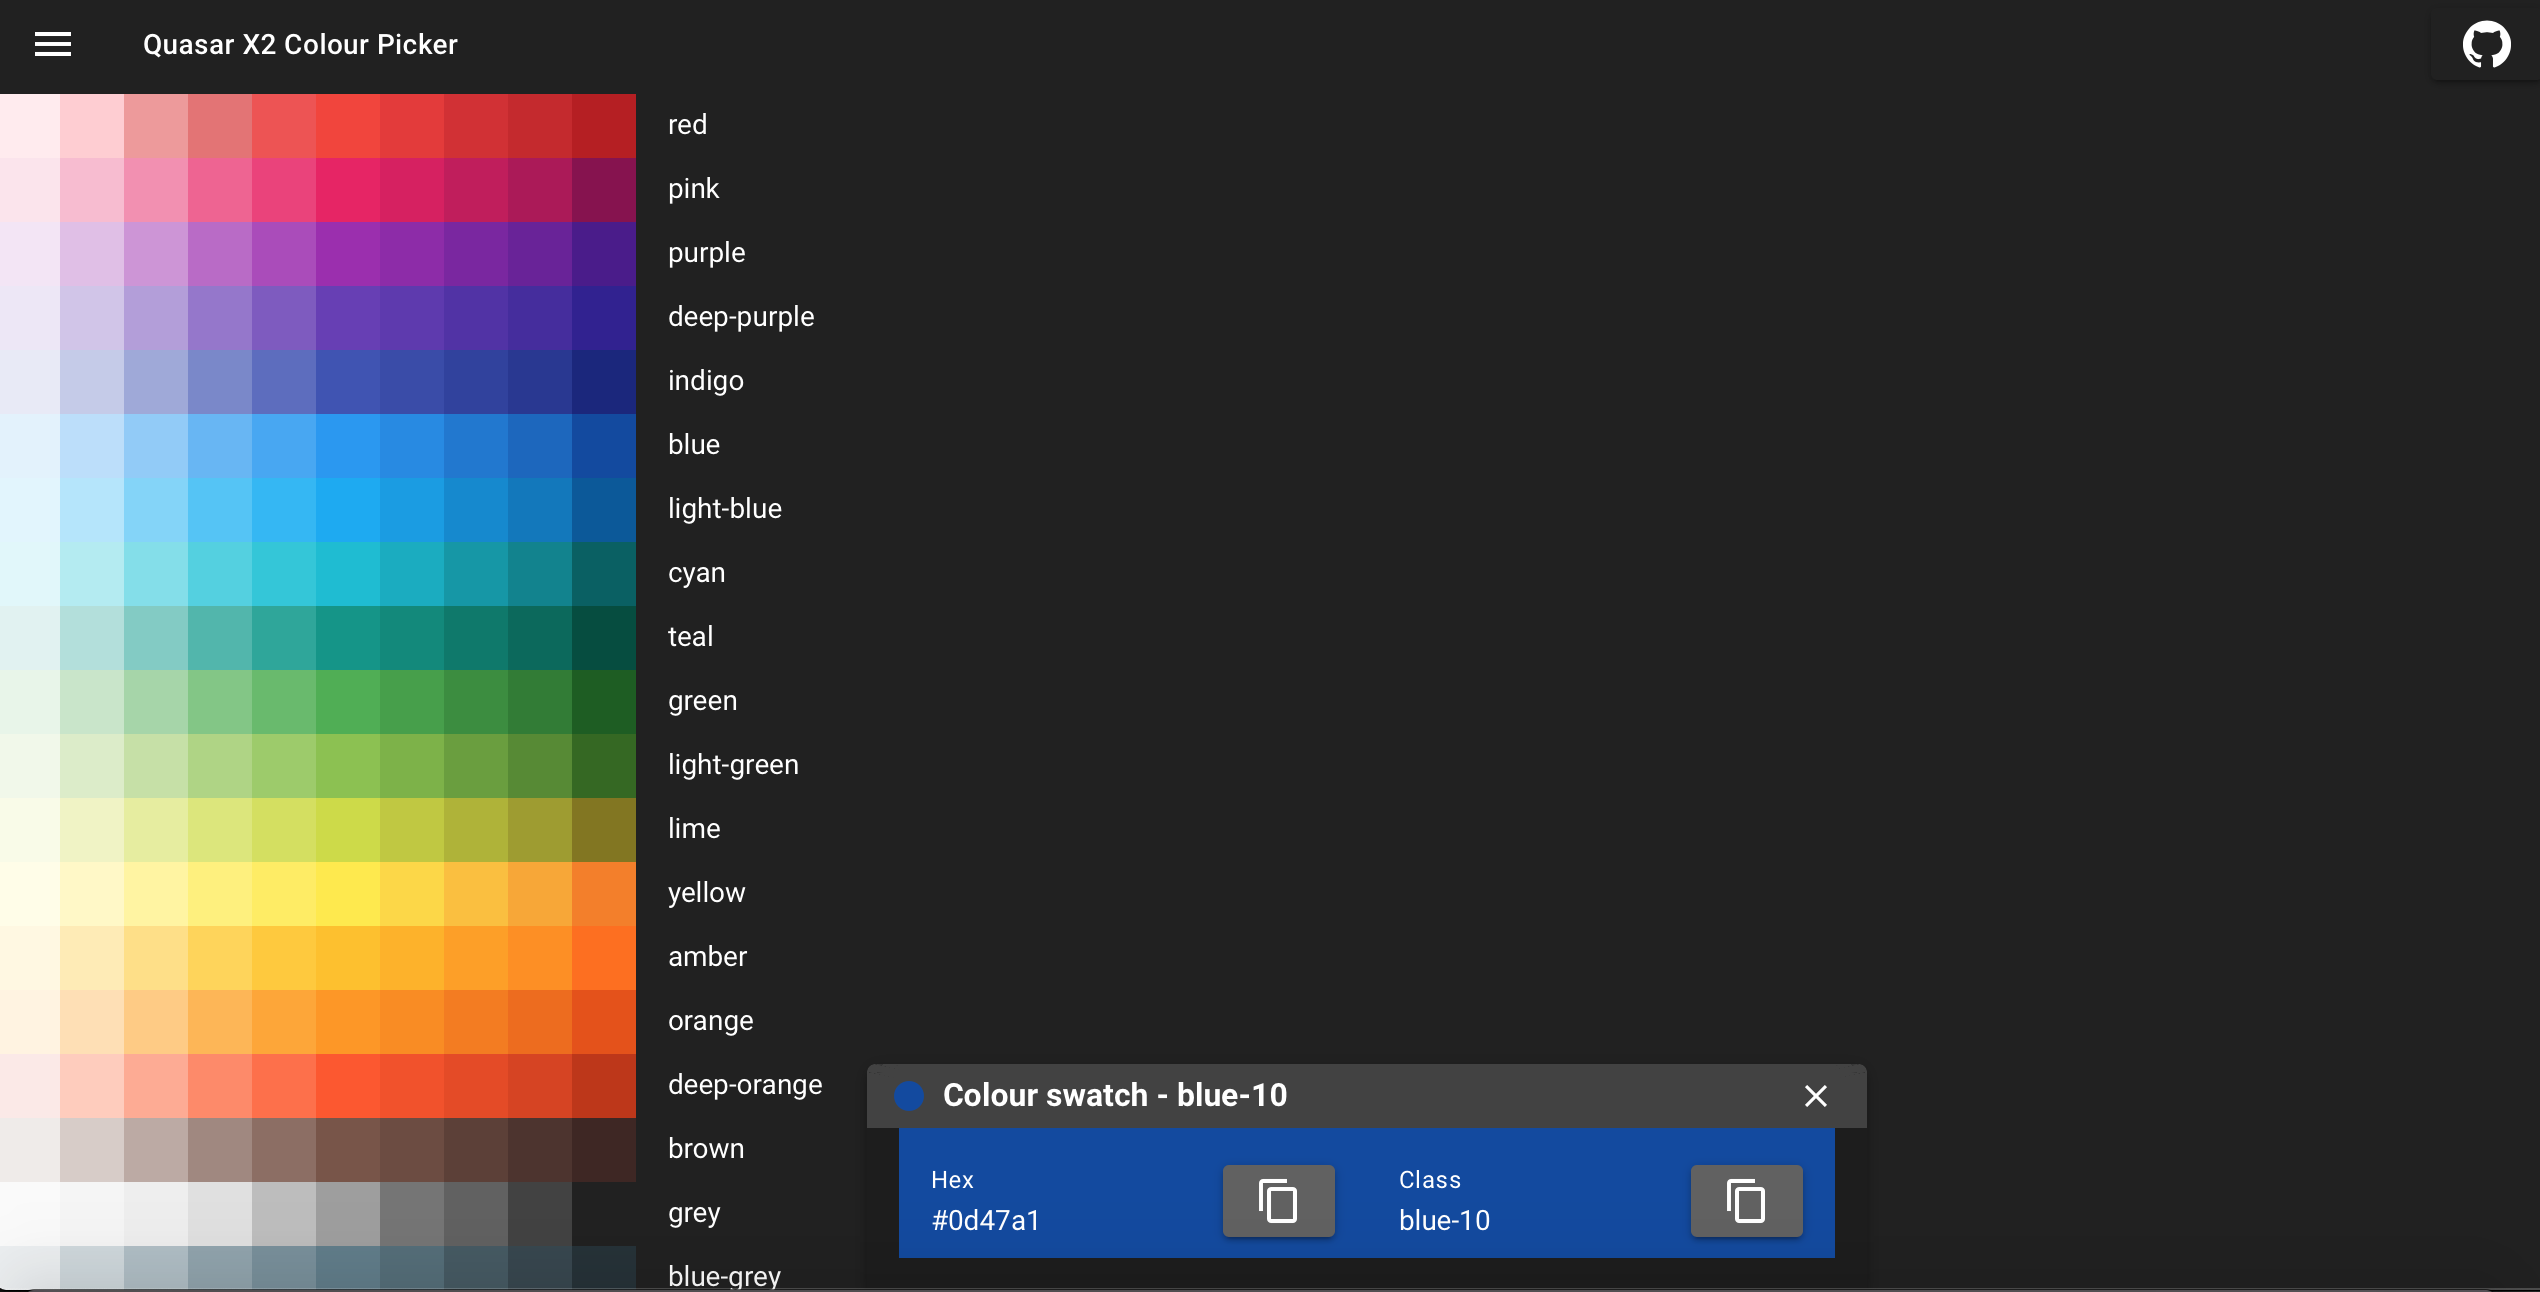
Task: Select the deep-purple colour label
Action: tap(741, 316)
